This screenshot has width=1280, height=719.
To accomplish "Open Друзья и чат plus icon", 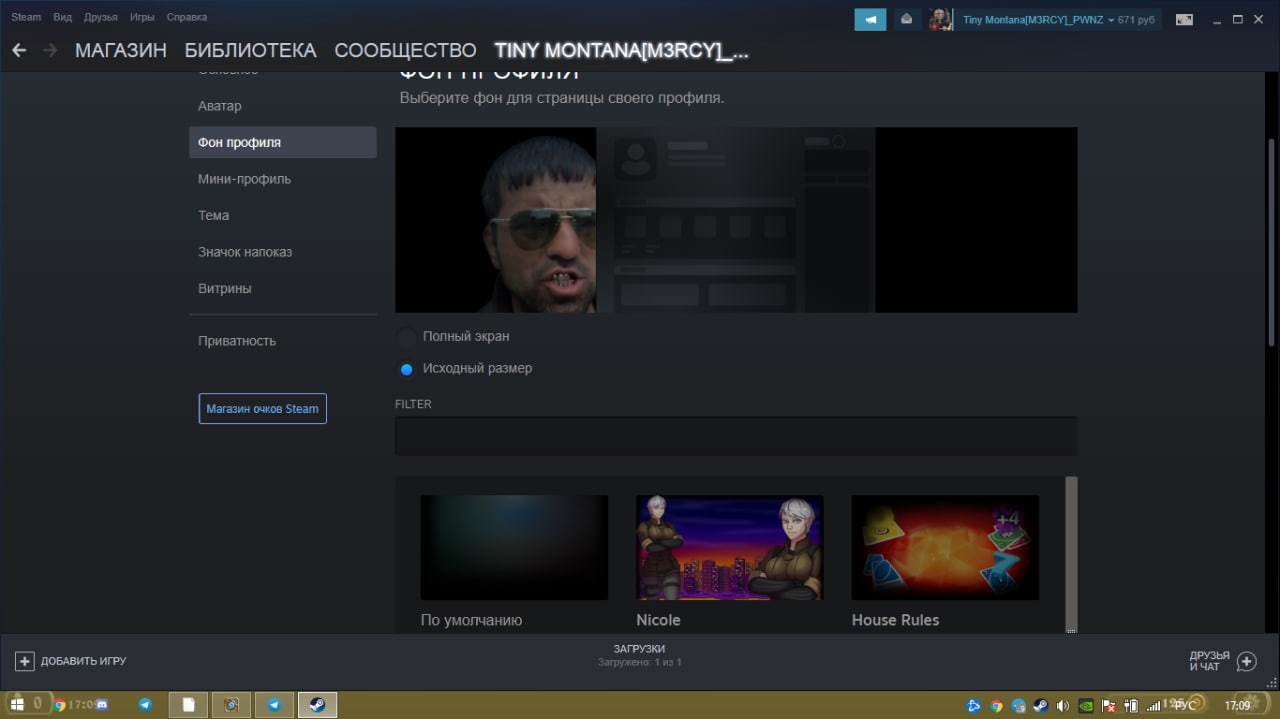I will (x=1246, y=661).
